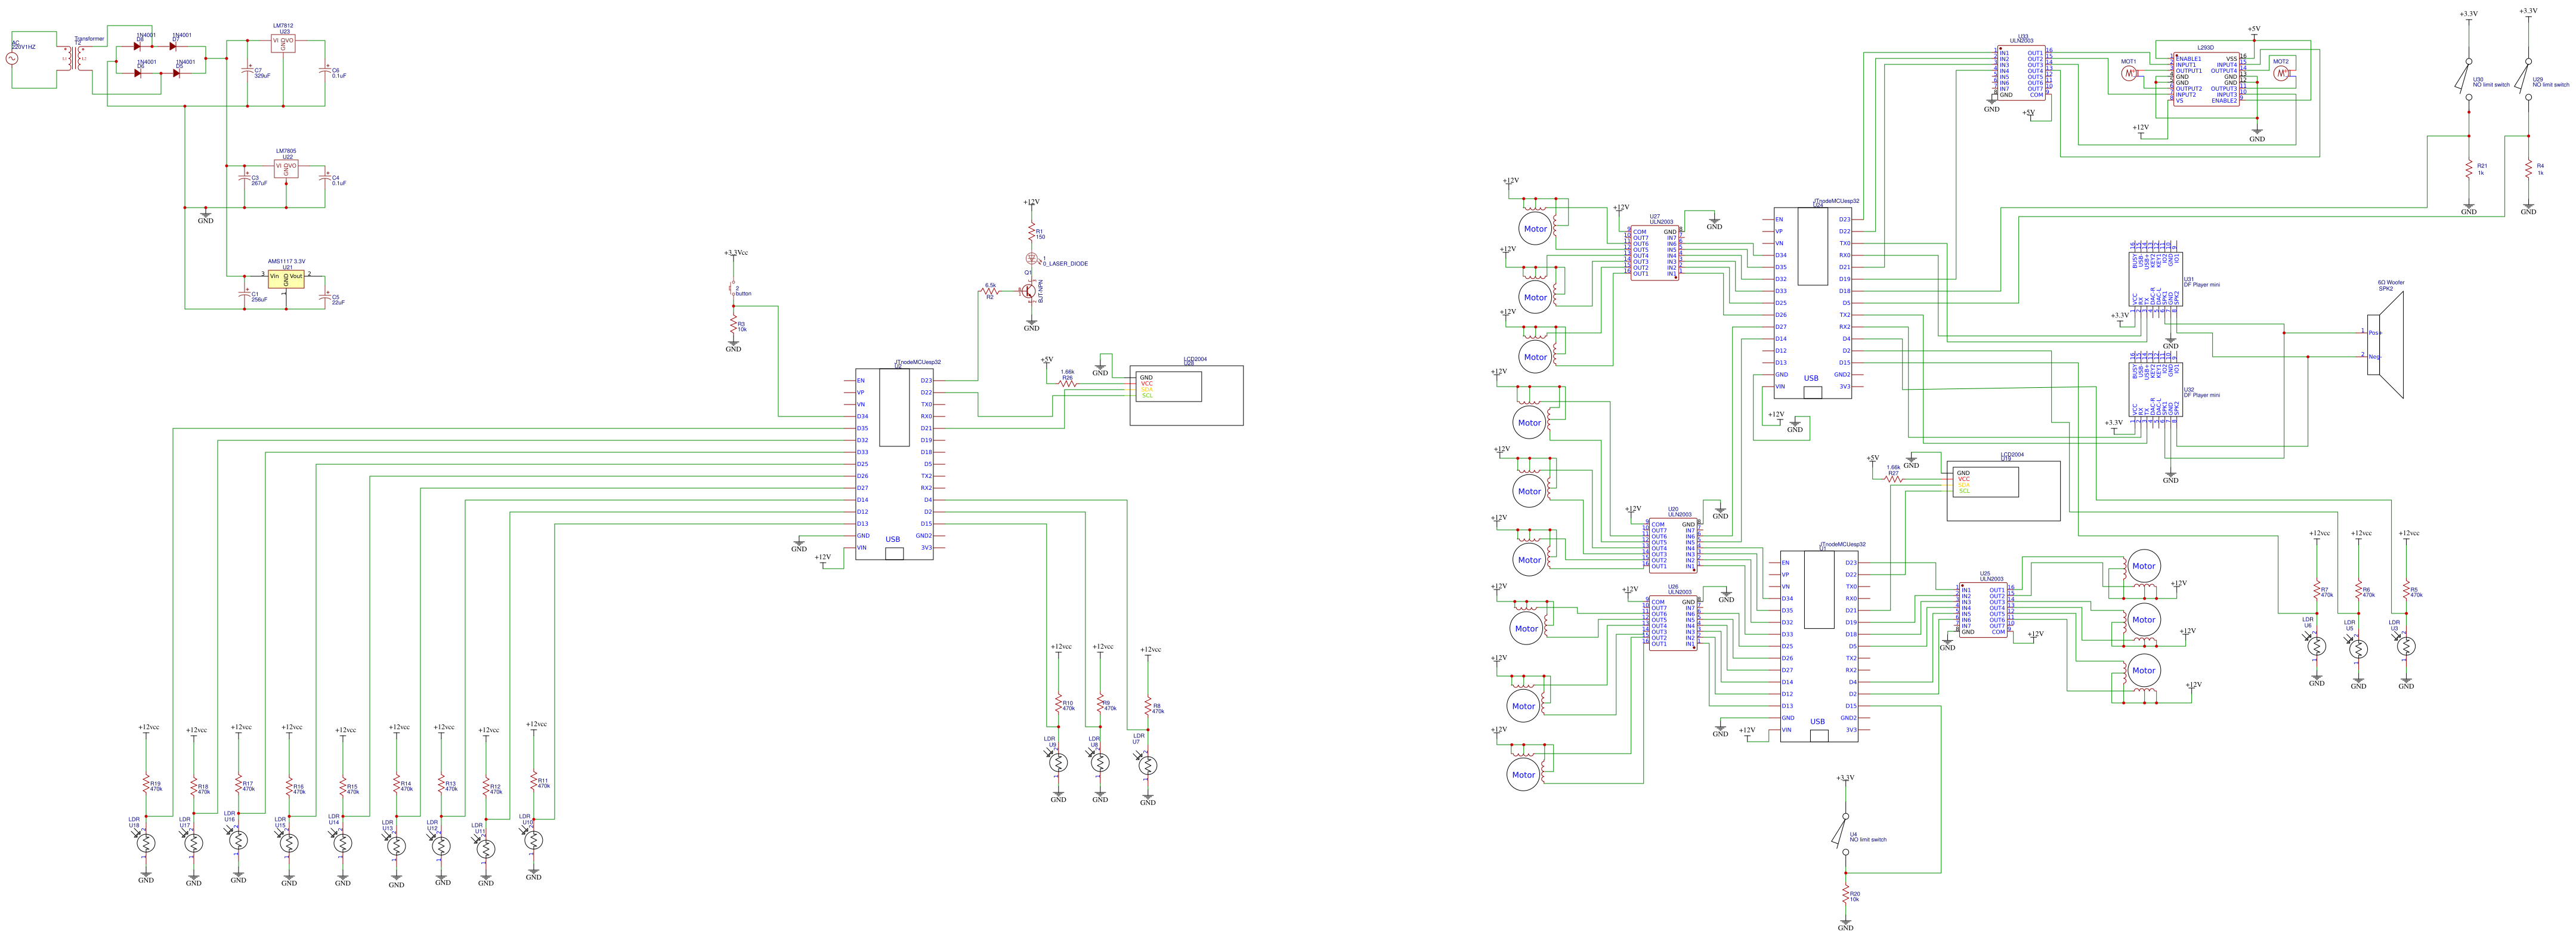
Task: Click the R21 1k resistor
Action: pos(2469,168)
